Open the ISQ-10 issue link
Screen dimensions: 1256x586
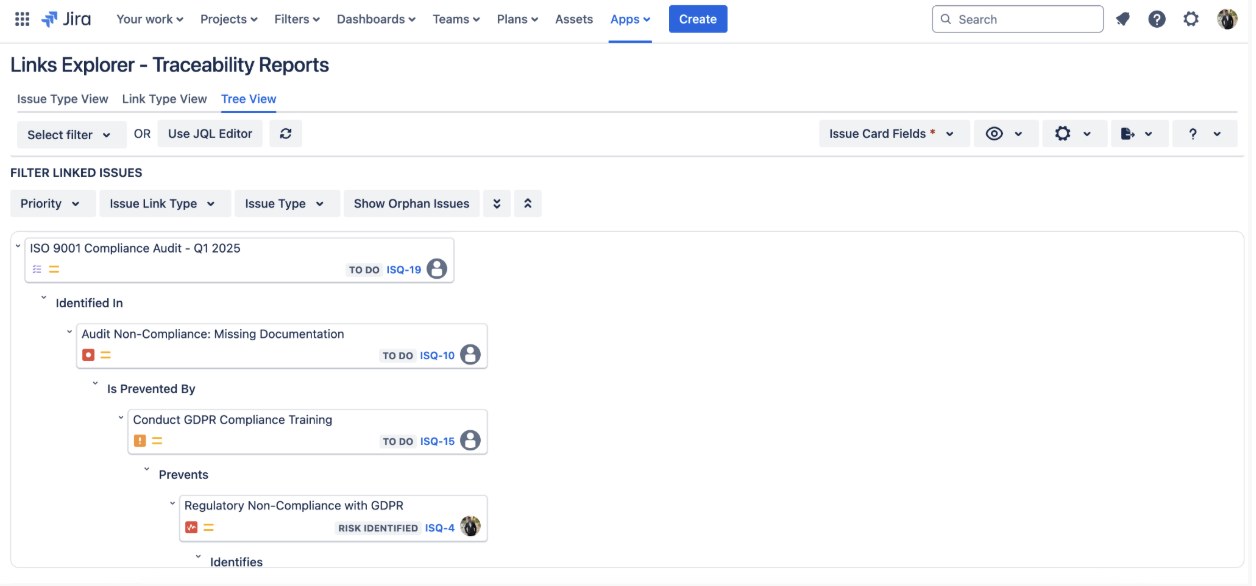click(437, 356)
